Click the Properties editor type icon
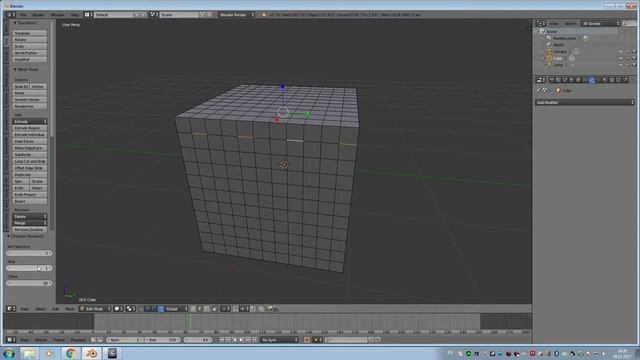The width and height of the screenshot is (640, 360). (541, 80)
